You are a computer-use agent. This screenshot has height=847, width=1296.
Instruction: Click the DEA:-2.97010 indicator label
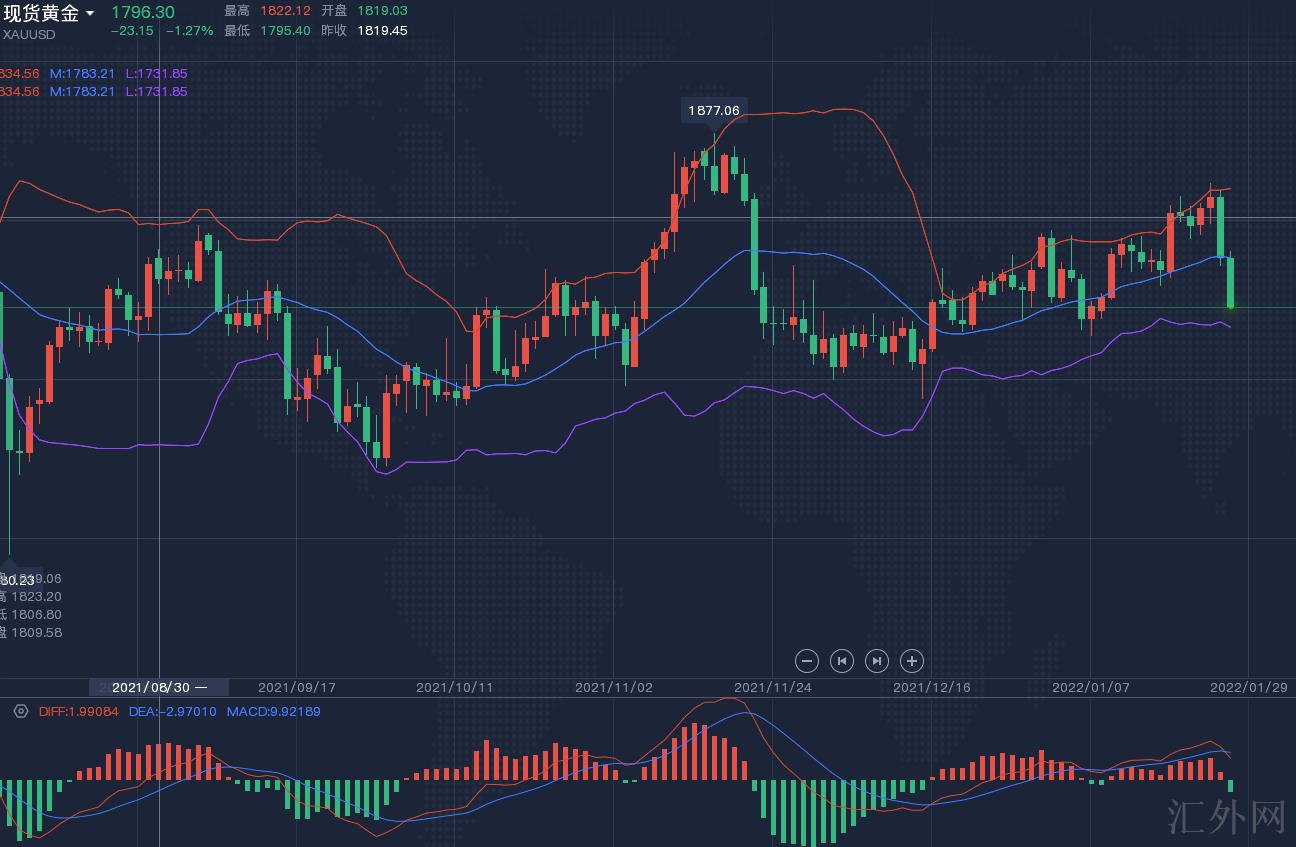172,711
